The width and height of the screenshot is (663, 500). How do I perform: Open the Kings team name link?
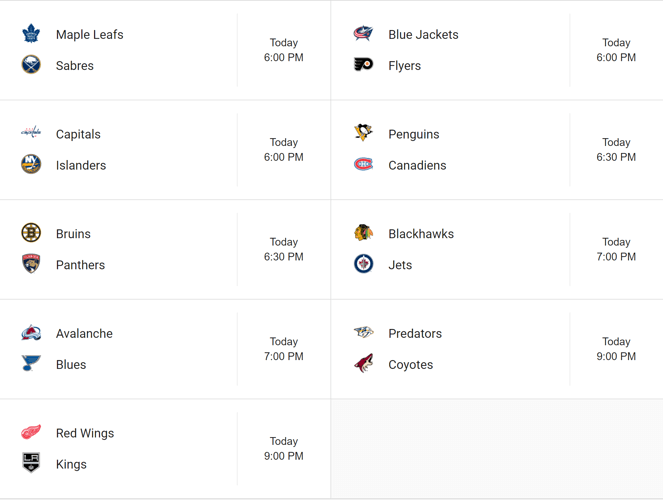pyautogui.click(x=71, y=464)
